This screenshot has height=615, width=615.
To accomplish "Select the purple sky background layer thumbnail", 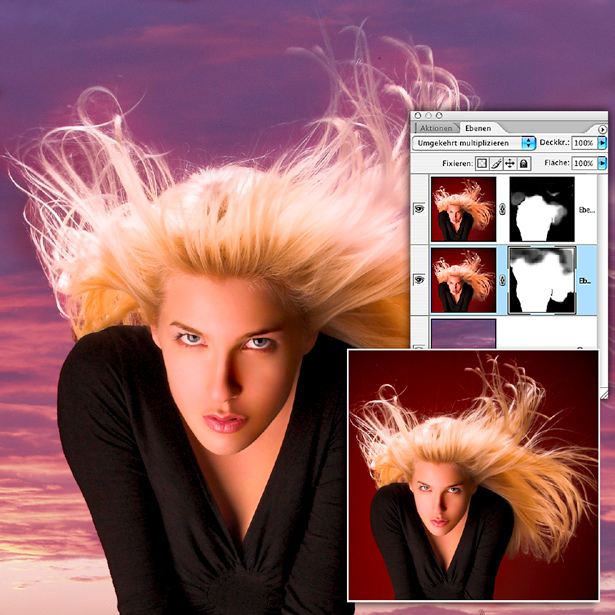I will coord(463,333).
